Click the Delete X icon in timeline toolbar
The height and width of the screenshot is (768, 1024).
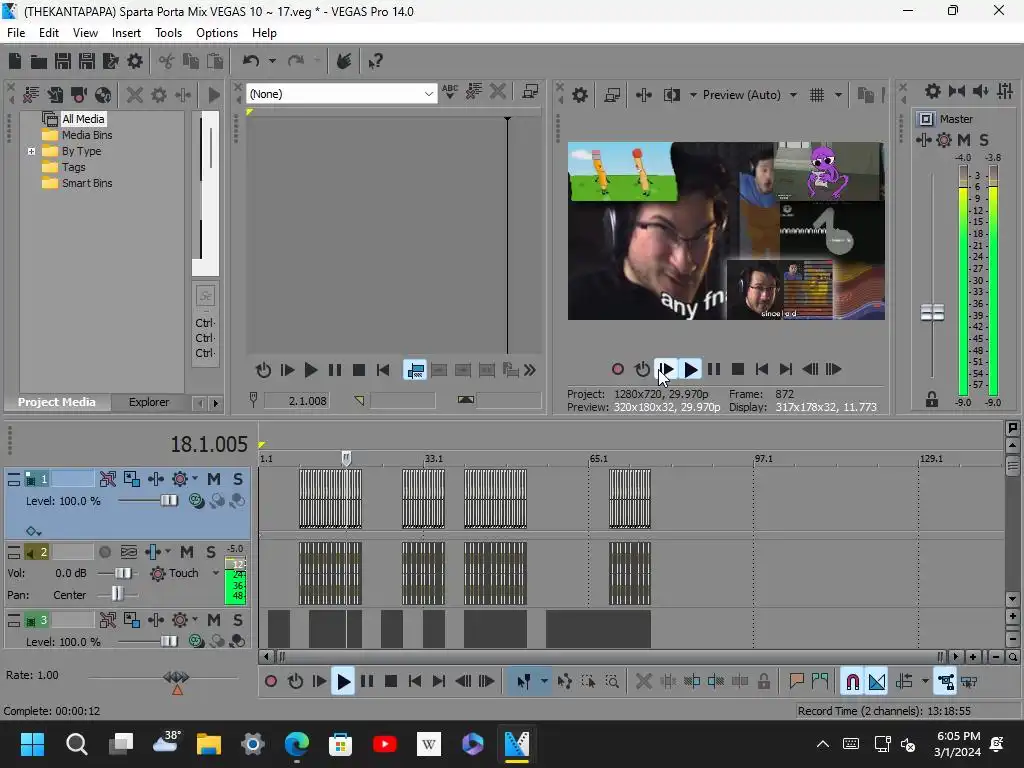[x=643, y=682]
